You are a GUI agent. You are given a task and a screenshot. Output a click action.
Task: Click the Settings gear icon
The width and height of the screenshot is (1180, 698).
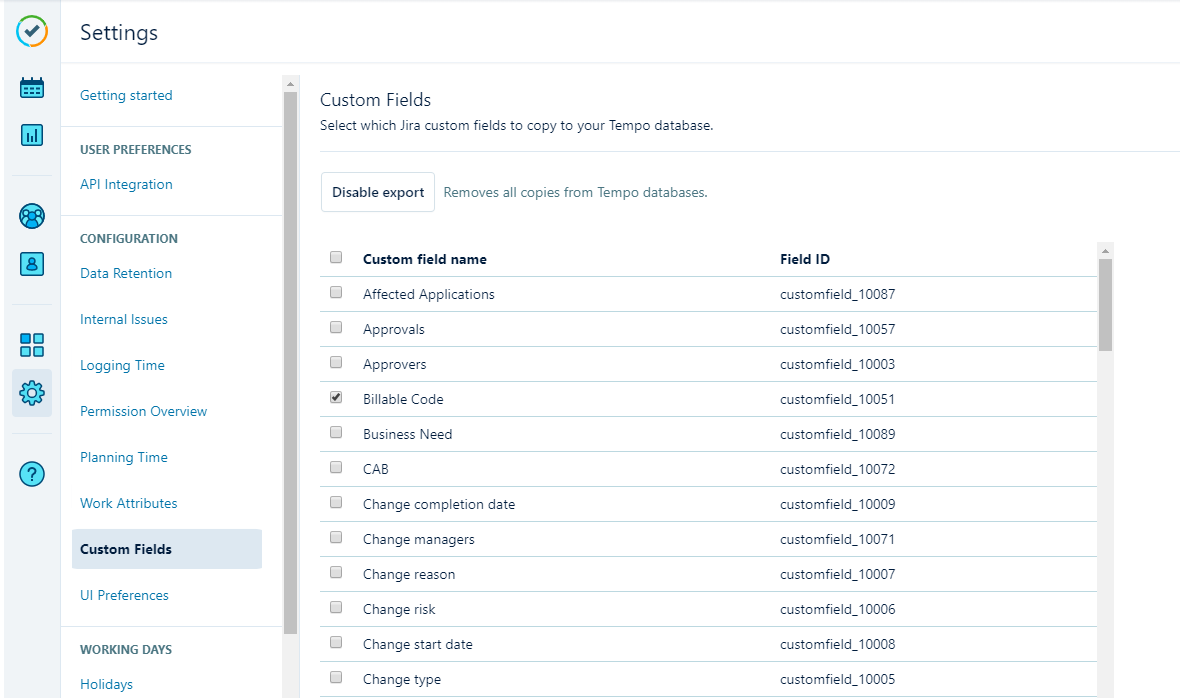[x=32, y=393]
